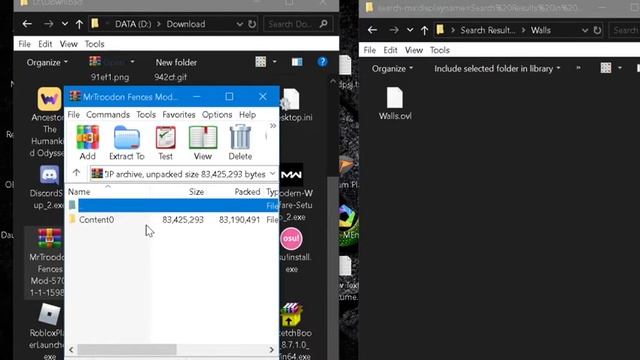Image resolution: width=640 pixels, height=360 pixels.
Task: Click DATA (D:) breadcrumb in address bar
Action: (133, 24)
